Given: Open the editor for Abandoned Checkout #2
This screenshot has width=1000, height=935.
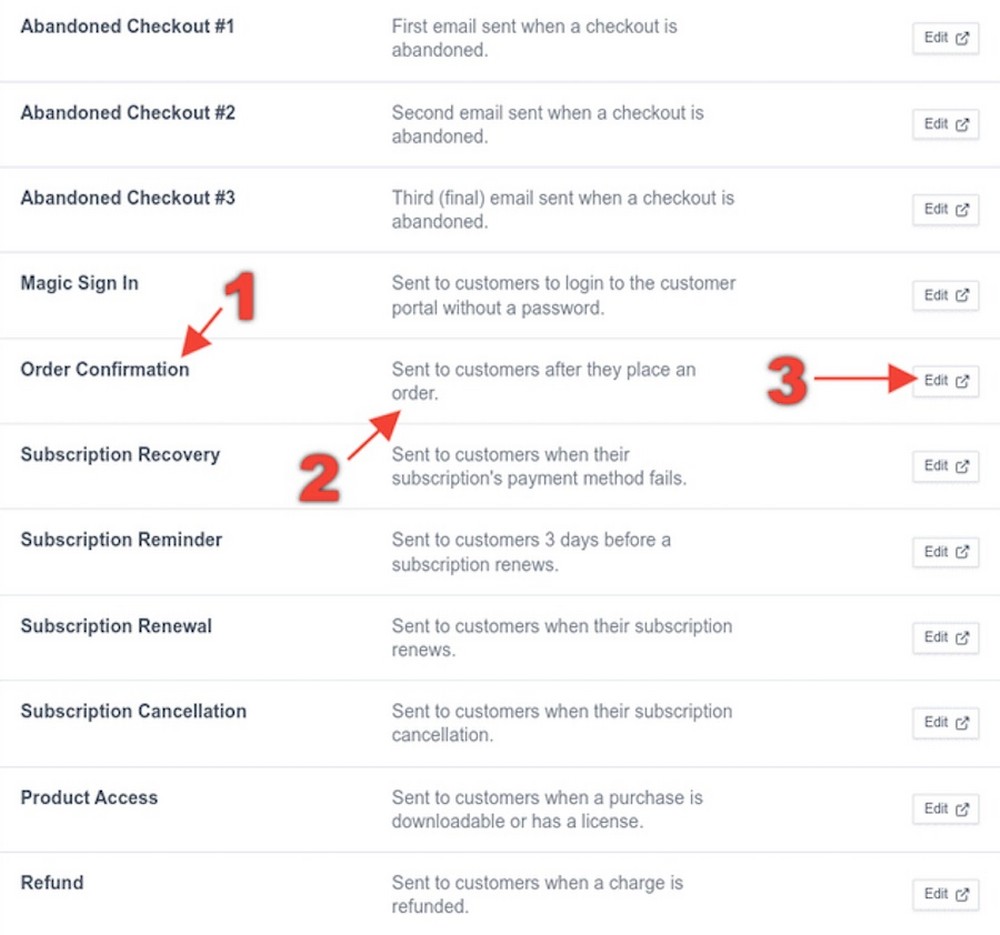Looking at the screenshot, I should point(944,124).
